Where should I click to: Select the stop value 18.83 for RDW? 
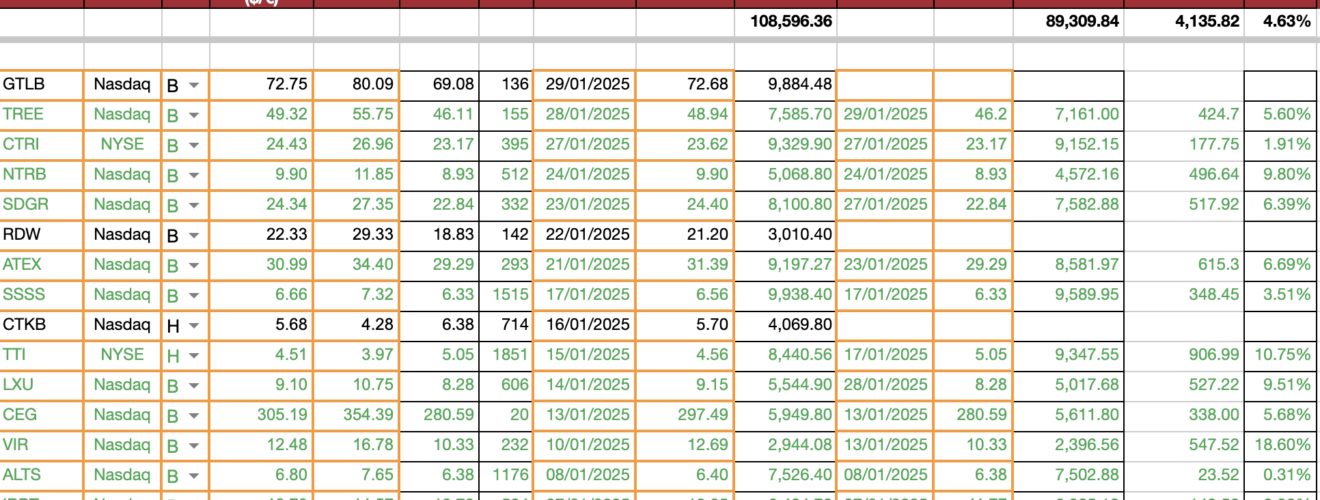coord(439,235)
